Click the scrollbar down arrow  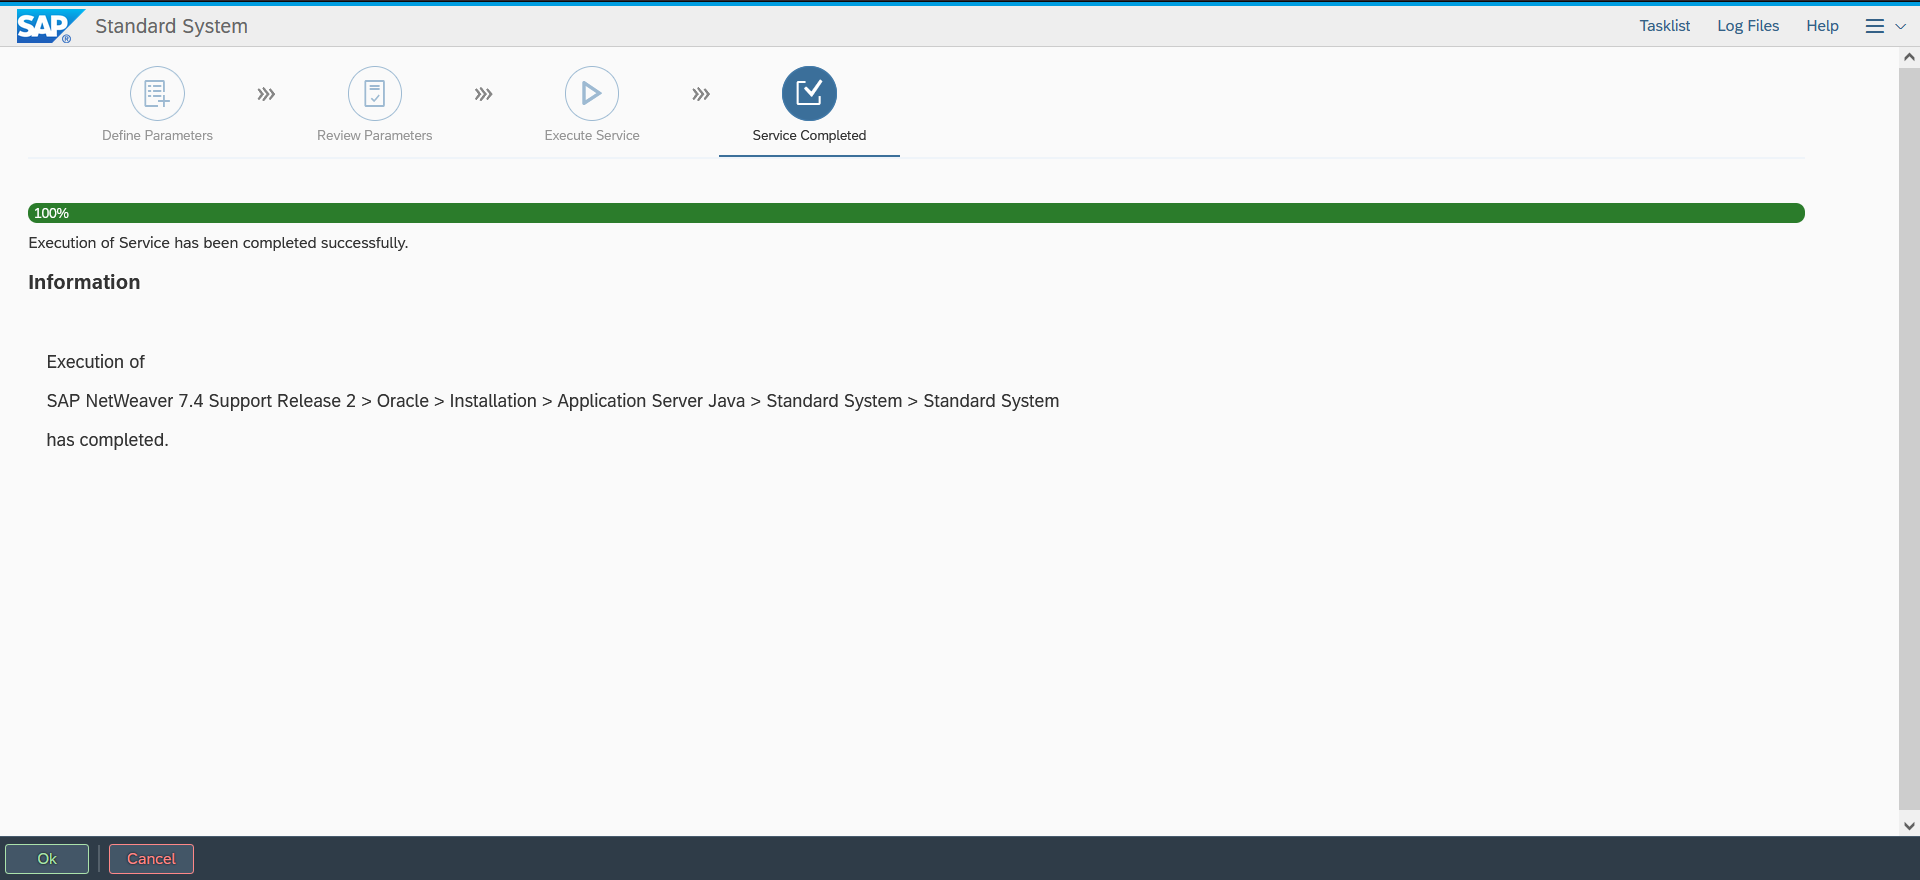click(1909, 826)
